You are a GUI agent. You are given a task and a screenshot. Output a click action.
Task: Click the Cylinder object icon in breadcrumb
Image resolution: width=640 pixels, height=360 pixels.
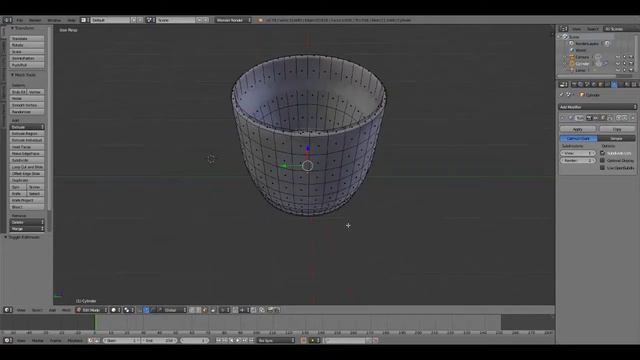582,95
